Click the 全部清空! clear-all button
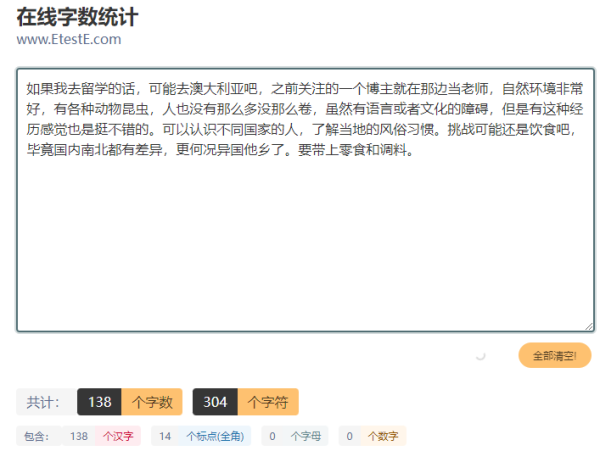 pos(554,355)
